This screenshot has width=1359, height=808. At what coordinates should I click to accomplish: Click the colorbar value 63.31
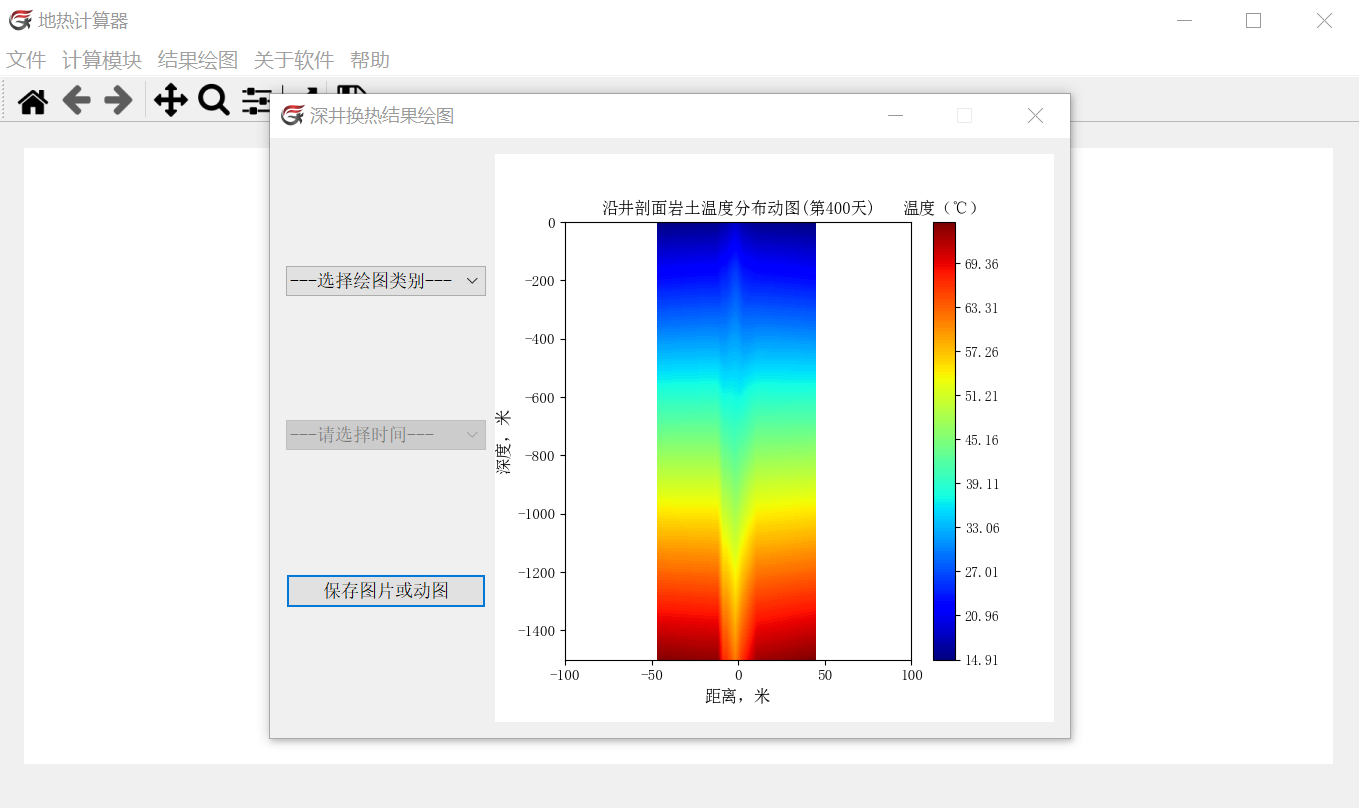click(x=982, y=308)
